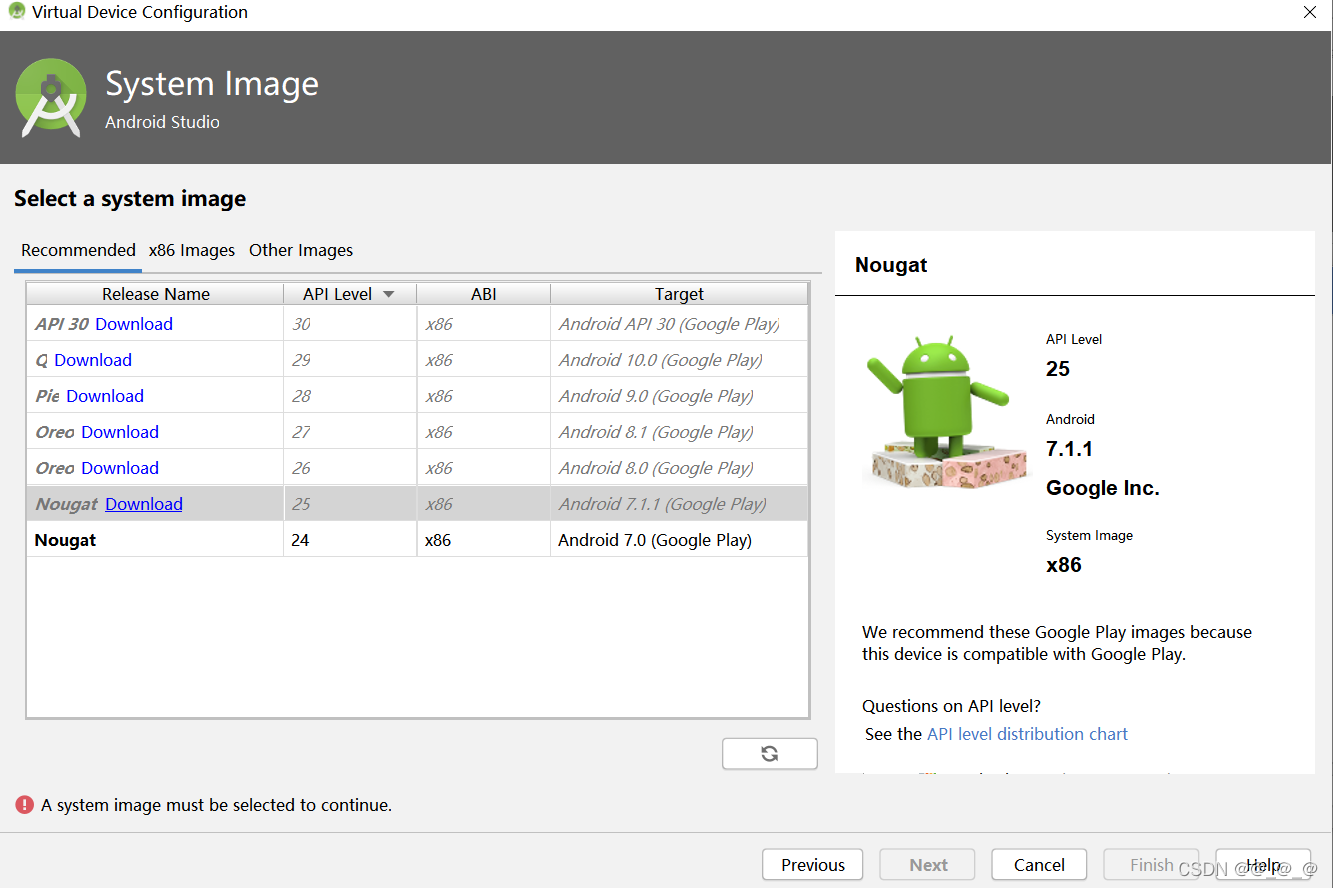This screenshot has height=888, width=1333.
Task: Select 'Android 7.0 (Google Play)' target cell
Action: [x=679, y=540]
